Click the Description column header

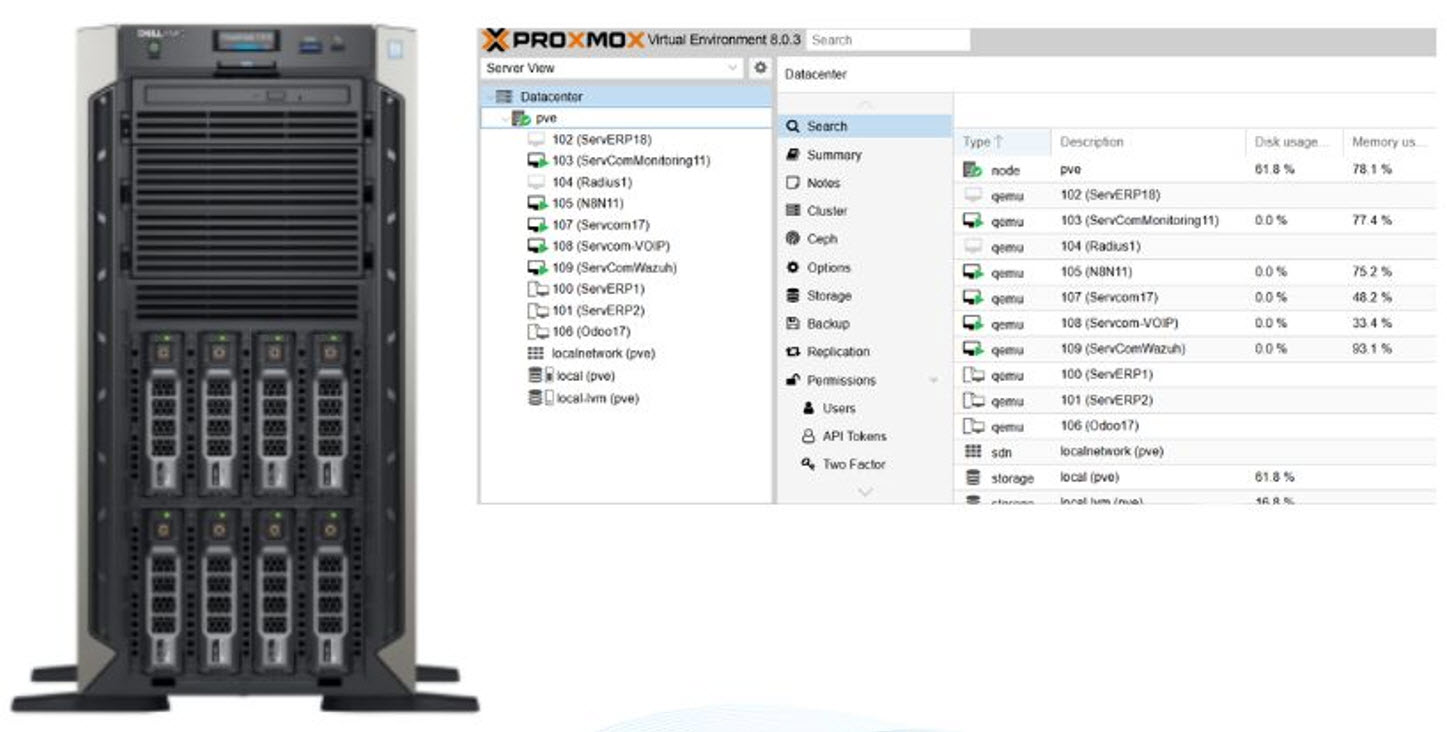click(1091, 142)
